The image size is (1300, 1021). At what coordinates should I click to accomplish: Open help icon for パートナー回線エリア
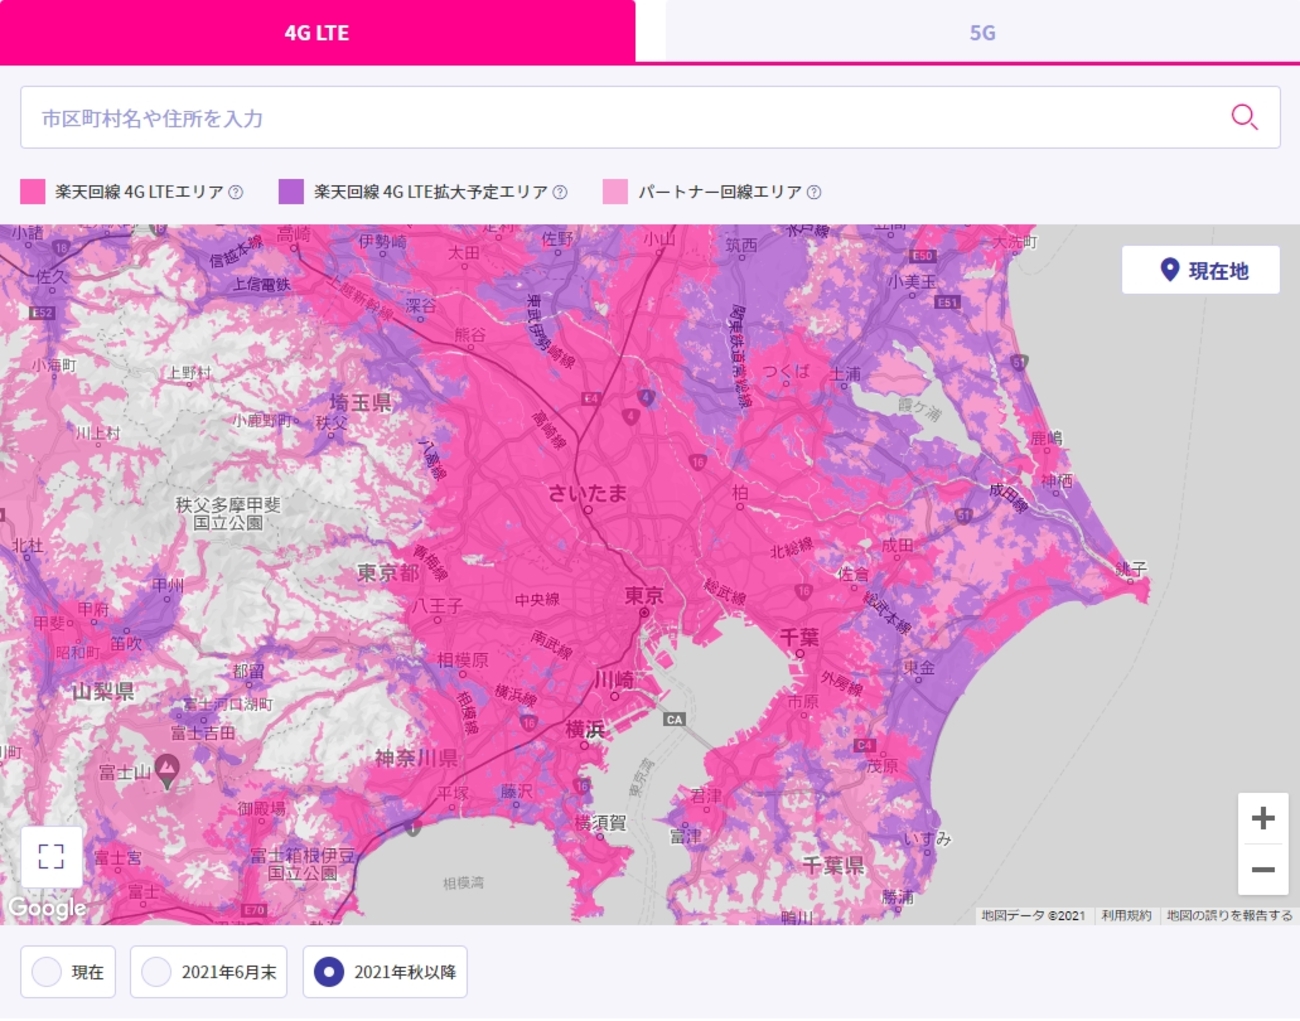coord(814,192)
